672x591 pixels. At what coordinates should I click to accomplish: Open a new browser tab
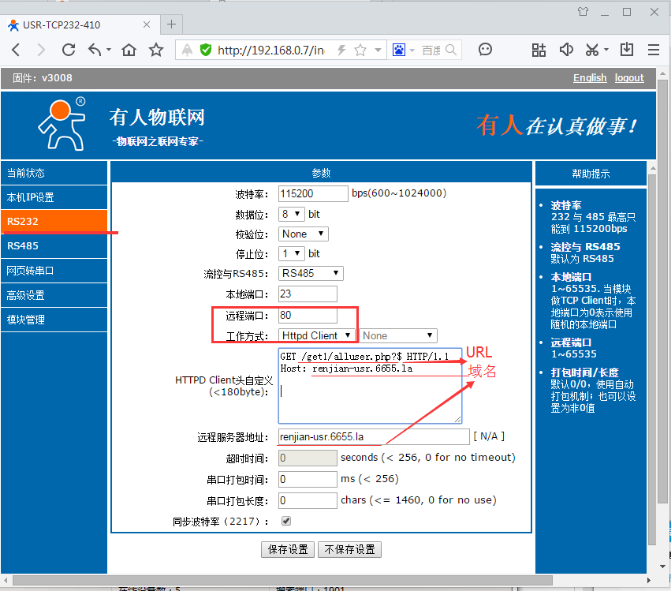pyautogui.click(x=172, y=24)
